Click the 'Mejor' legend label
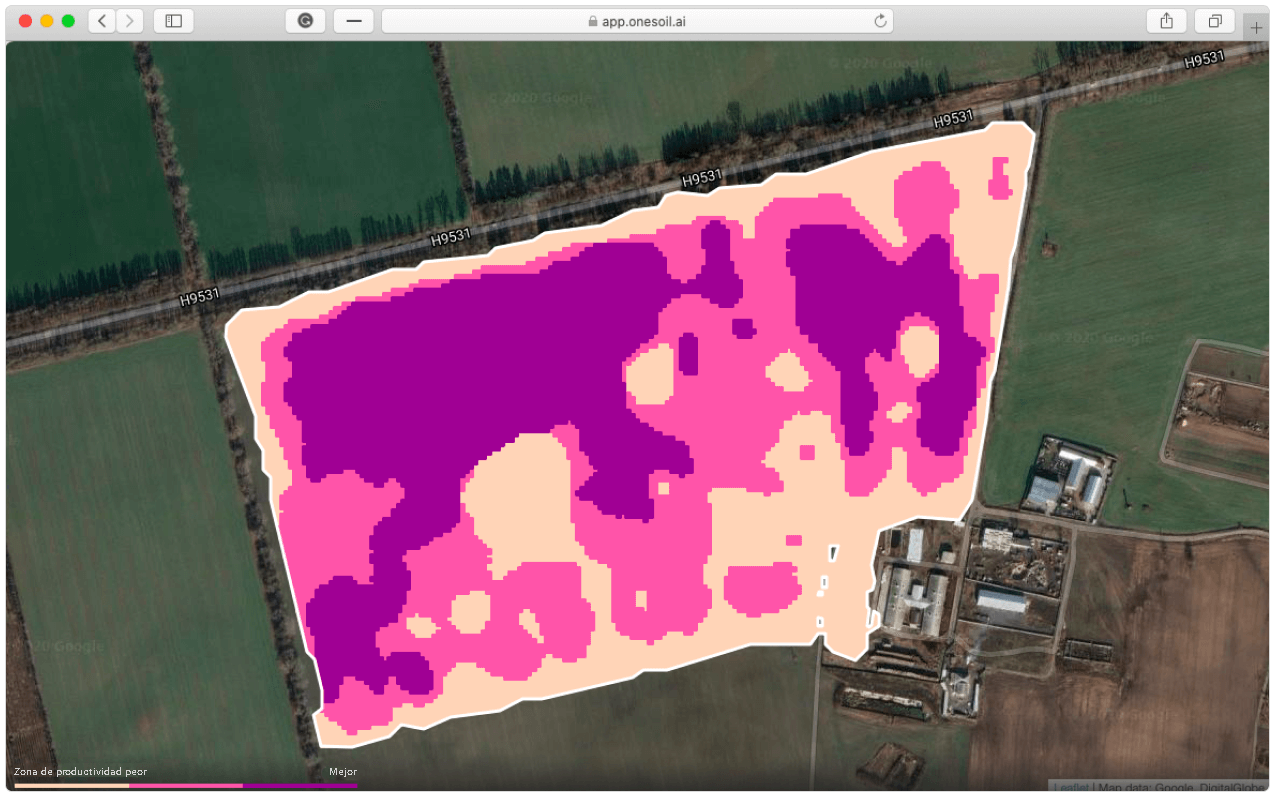Image resolution: width=1275 pixels, height=796 pixels. pyautogui.click(x=343, y=771)
